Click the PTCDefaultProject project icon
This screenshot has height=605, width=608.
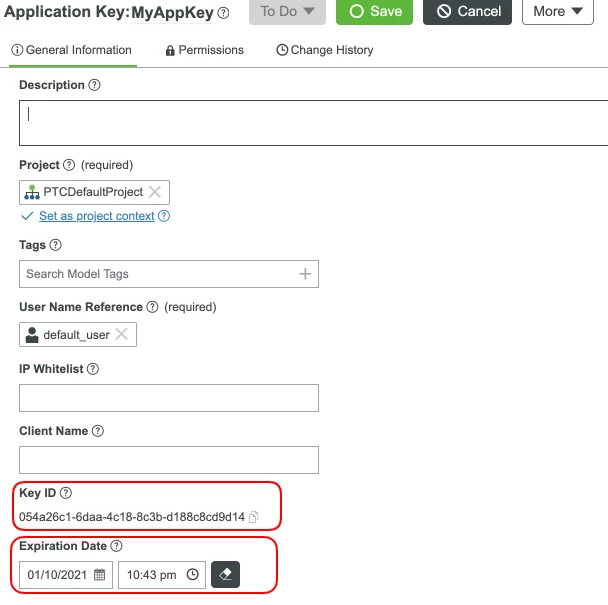coord(32,192)
